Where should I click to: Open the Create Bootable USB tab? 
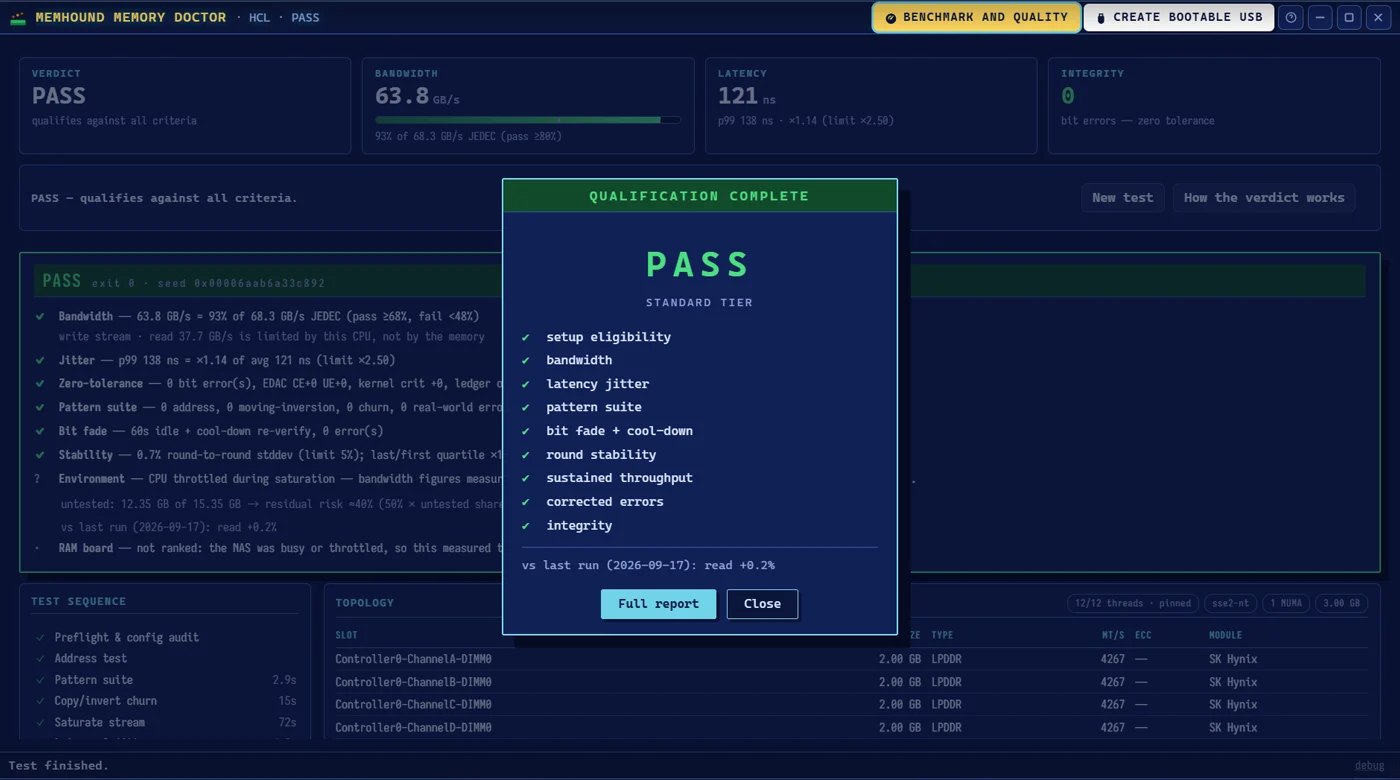pyautogui.click(x=1179, y=18)
